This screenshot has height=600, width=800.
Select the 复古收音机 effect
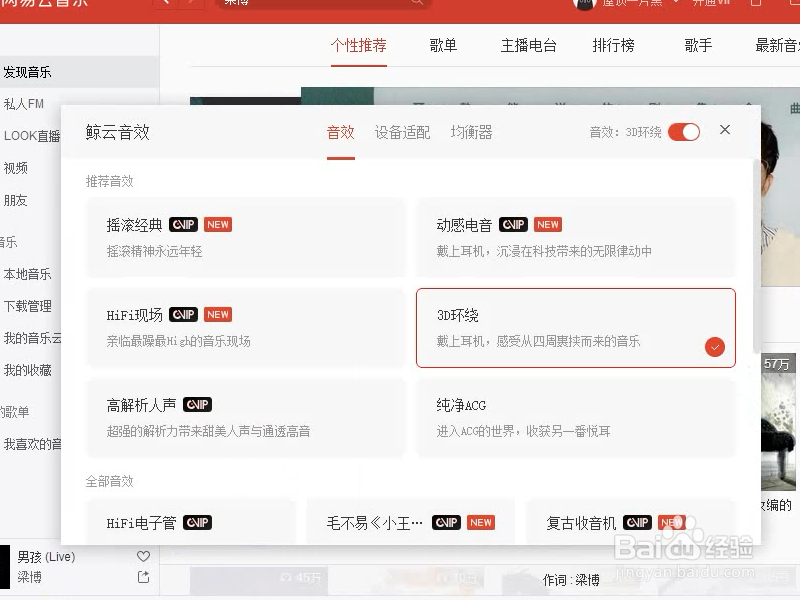click(631, 522)
